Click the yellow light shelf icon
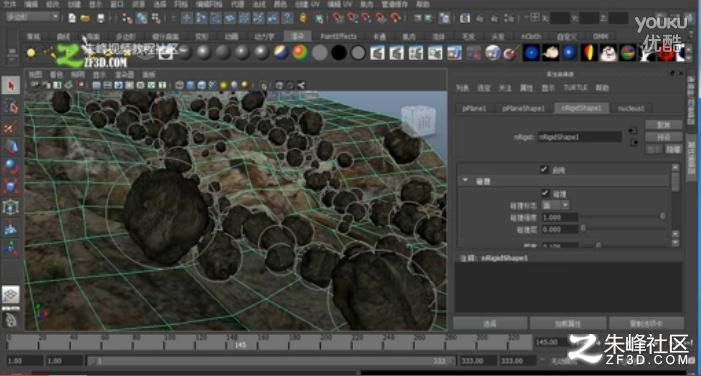 31,53
